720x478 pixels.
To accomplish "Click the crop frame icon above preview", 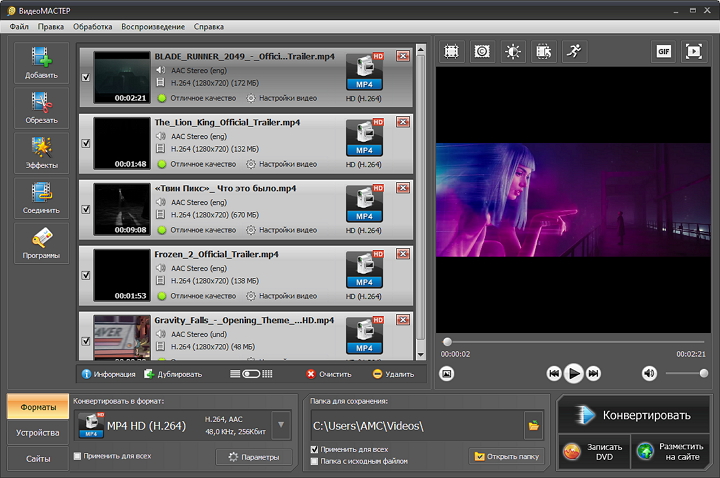I will pyautogui.click(x=451, y=51).
